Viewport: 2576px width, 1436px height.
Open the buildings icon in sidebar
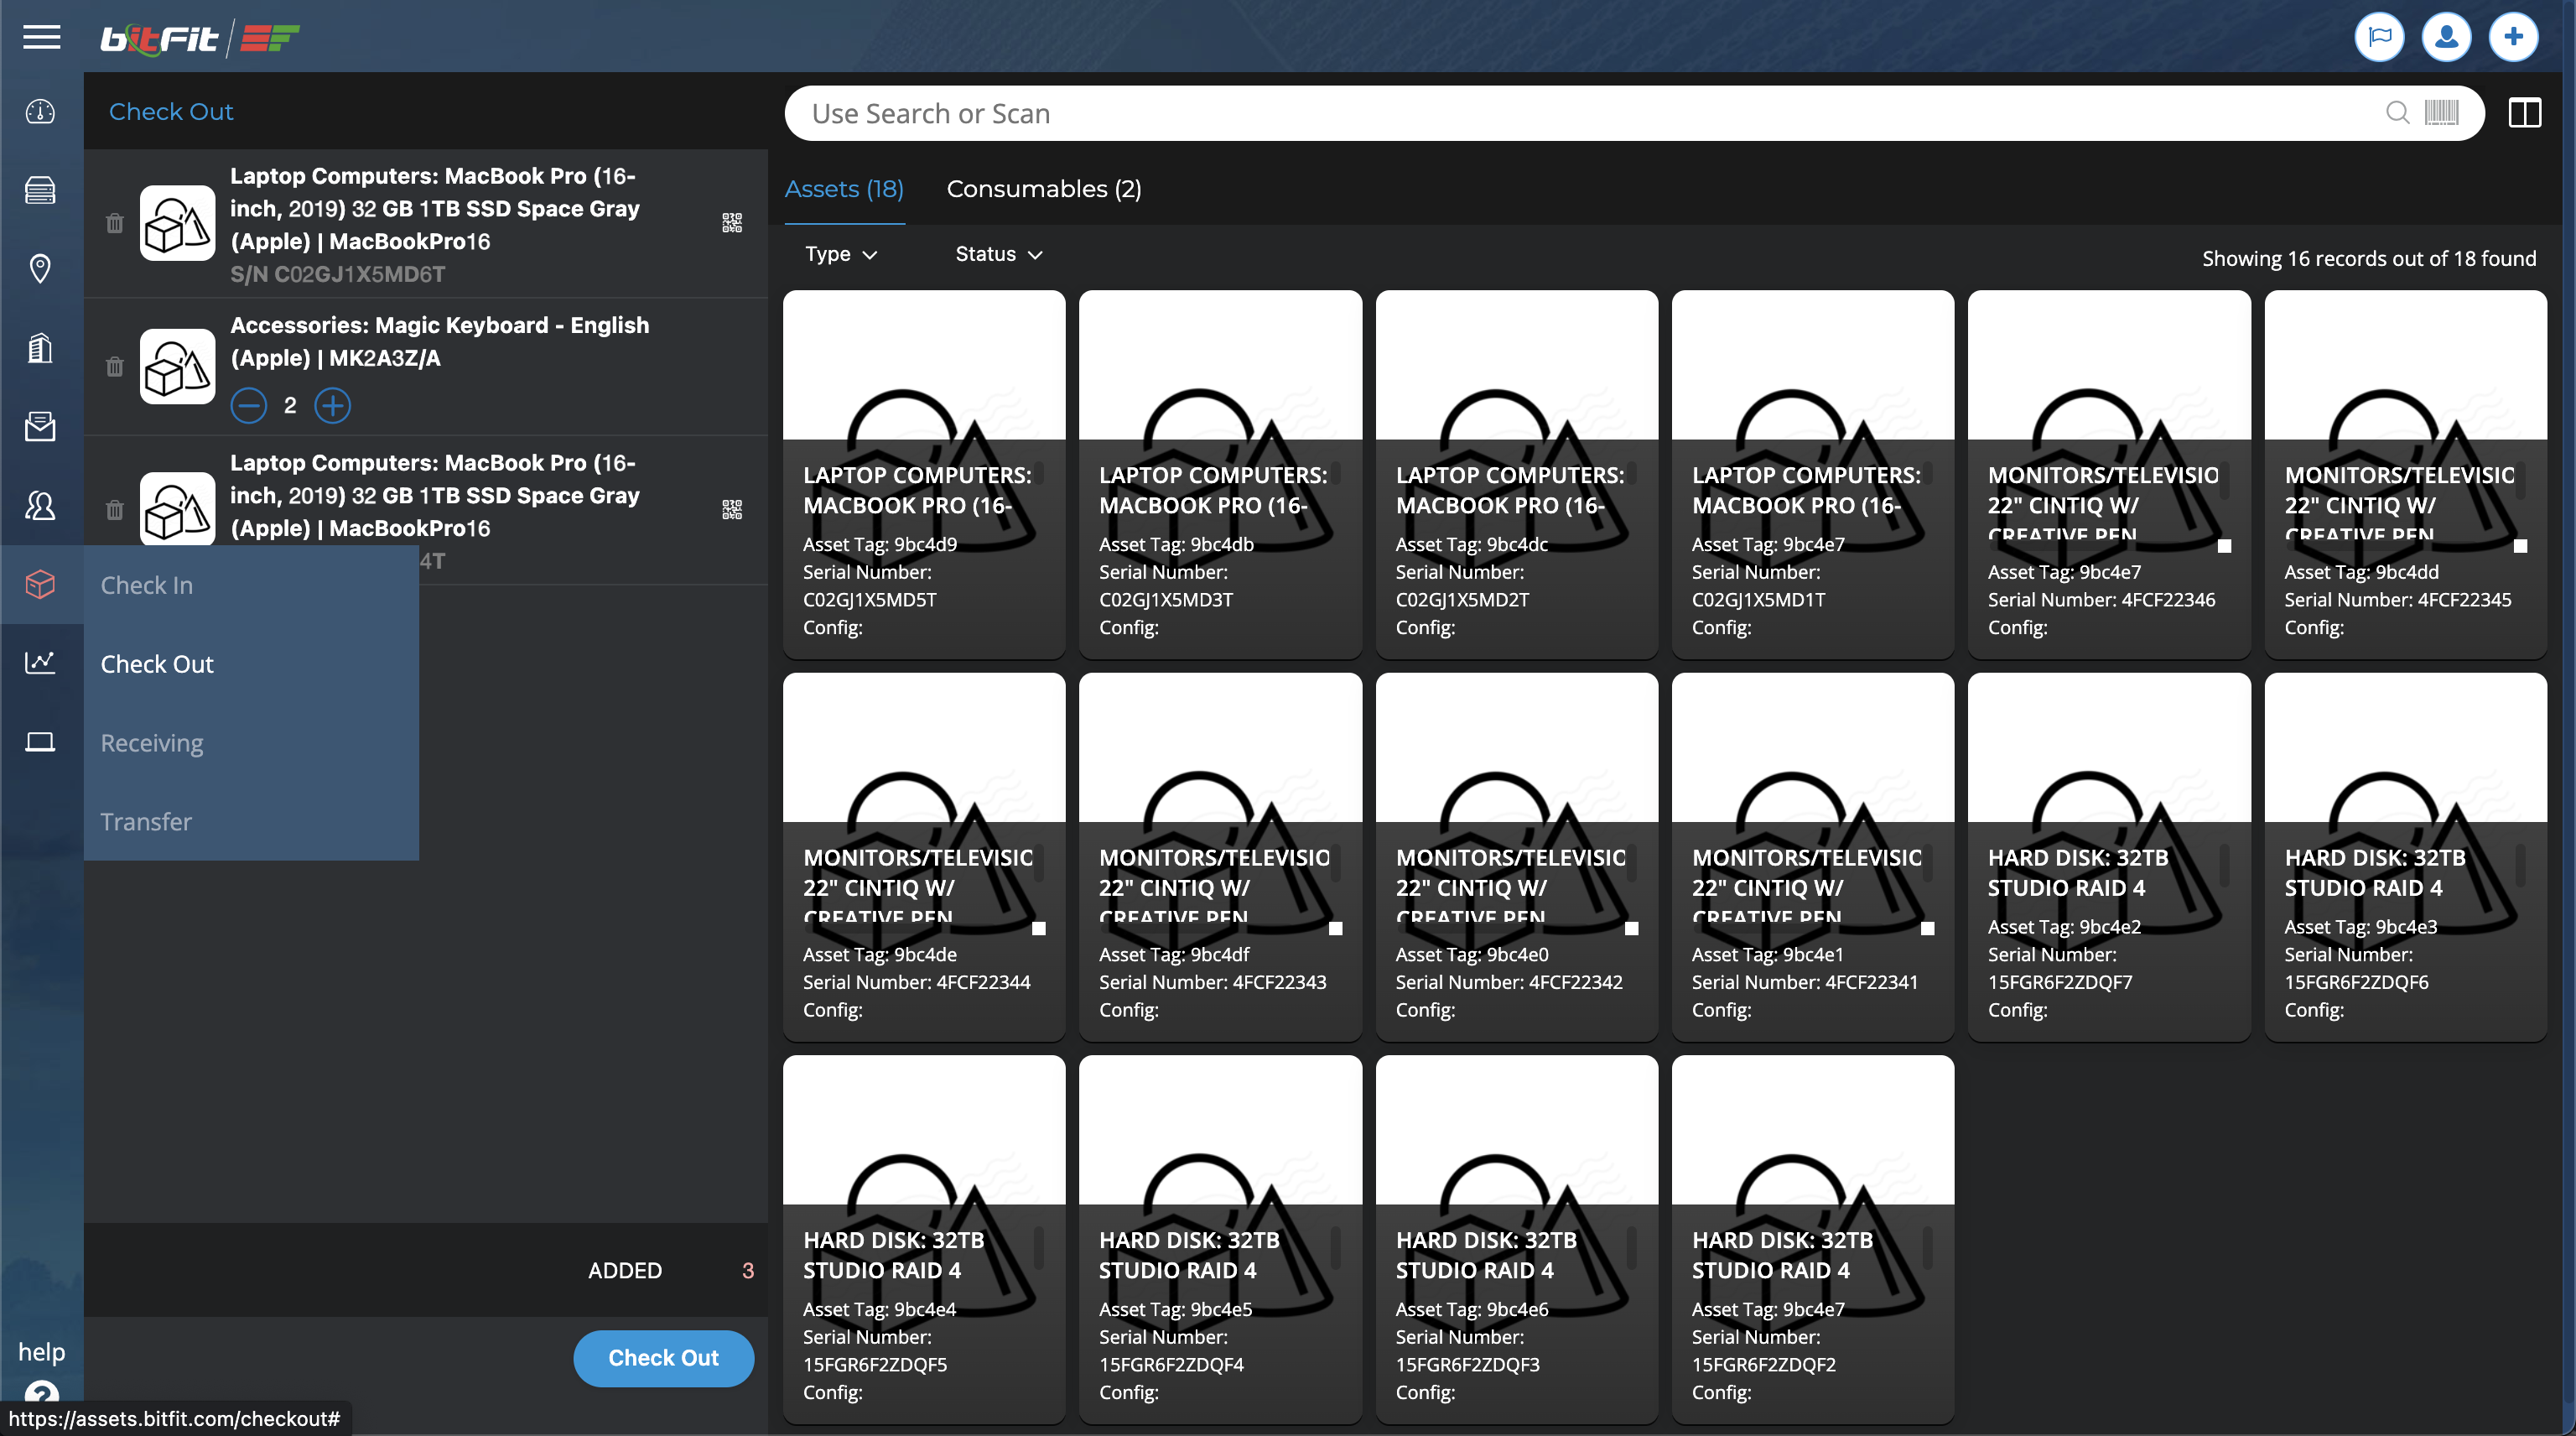pos(40,347)
